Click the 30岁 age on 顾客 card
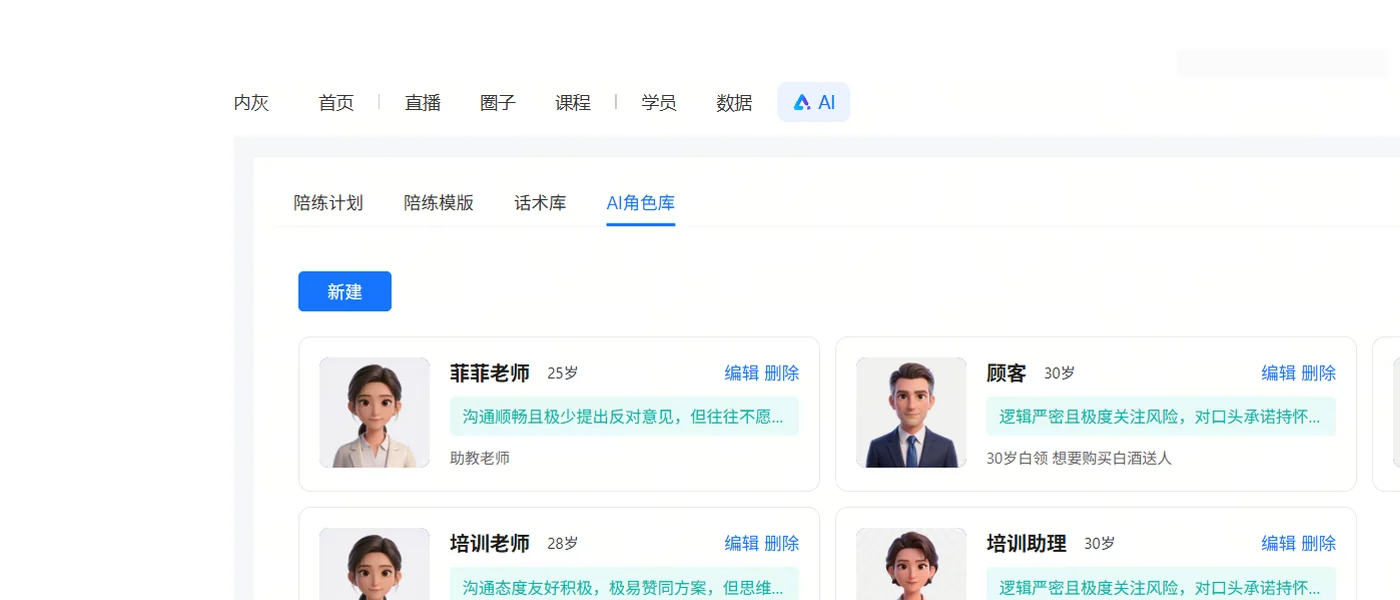This screenshot has height=600, width=1400. [x=1060, y=373]
